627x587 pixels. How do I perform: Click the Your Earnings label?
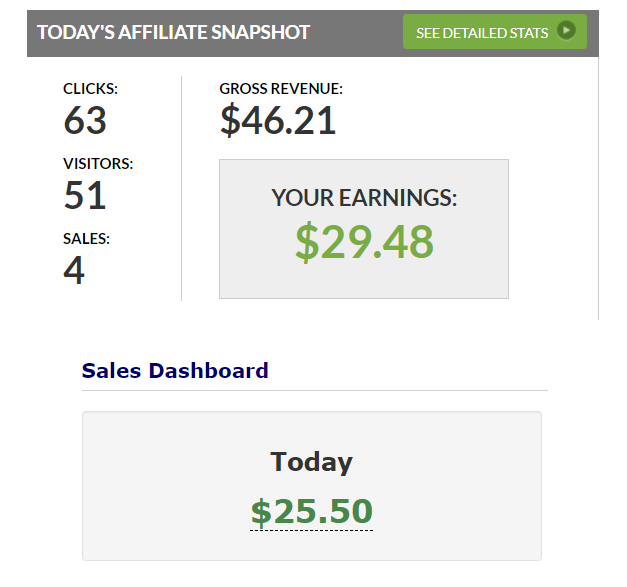364,198
